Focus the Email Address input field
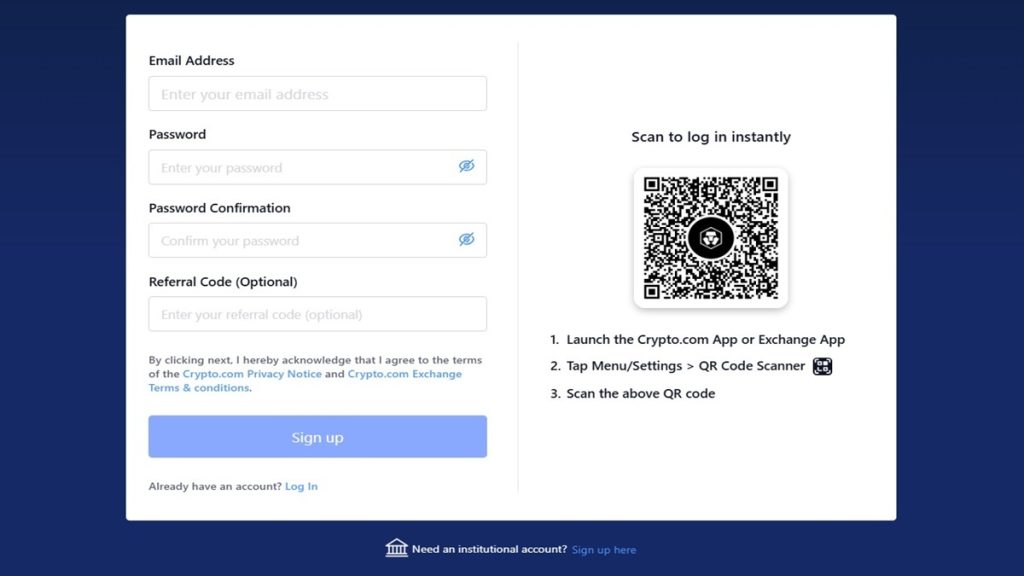Image resolution: width=1024 pixels, height=576 pixels. [x=317, y=93]
